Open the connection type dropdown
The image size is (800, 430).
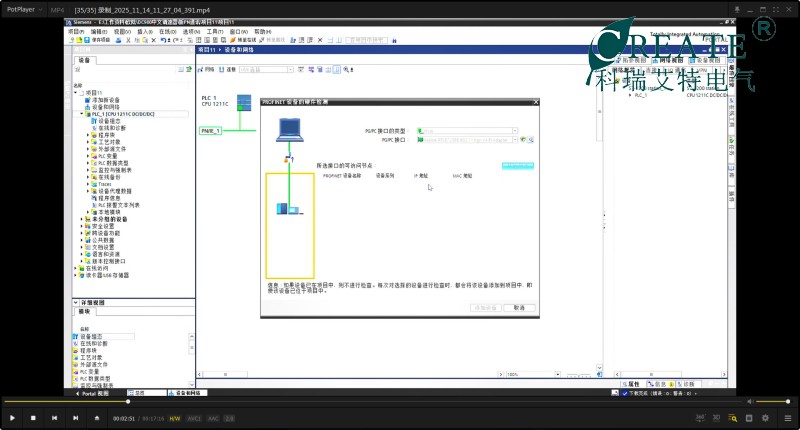tap(290, 69)
